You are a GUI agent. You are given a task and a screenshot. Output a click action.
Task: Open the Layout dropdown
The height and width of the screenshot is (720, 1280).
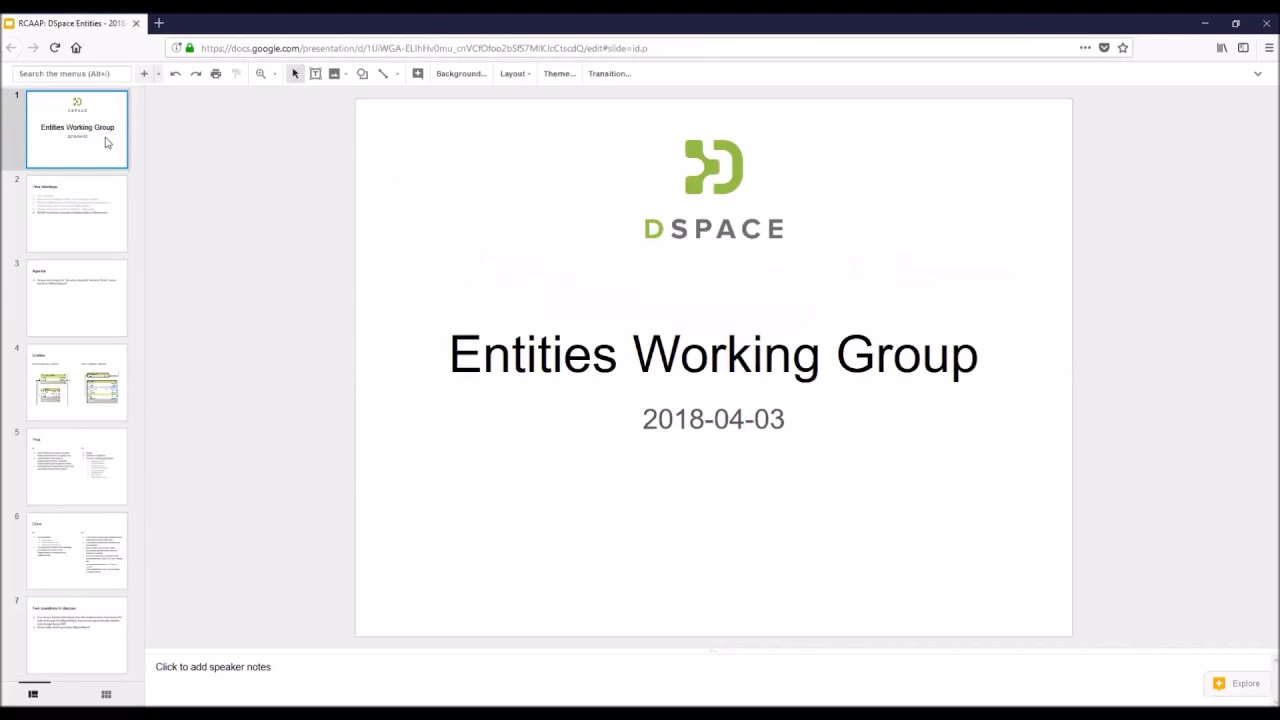(515, 74)
